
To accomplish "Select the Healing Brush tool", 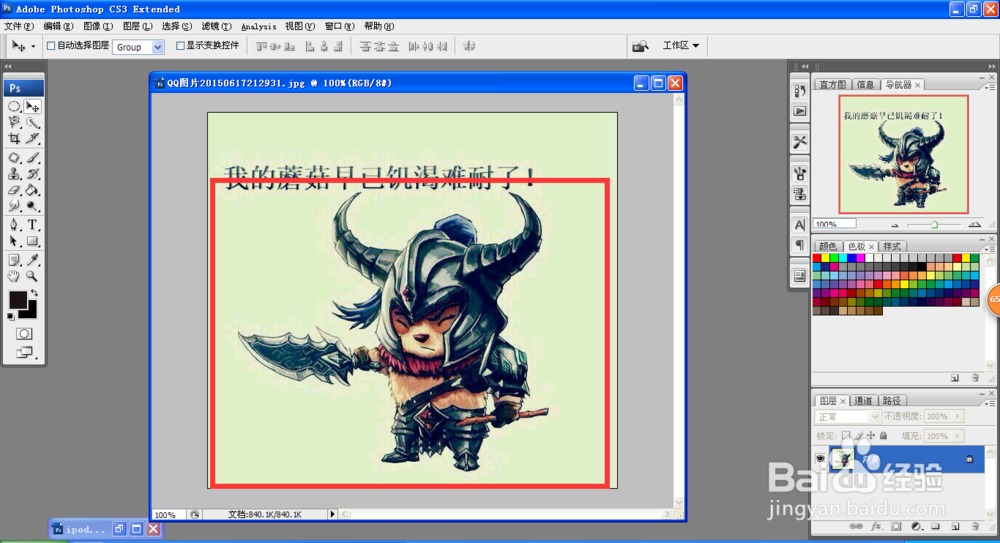I will pyautogui.click(x=14, y=158).
